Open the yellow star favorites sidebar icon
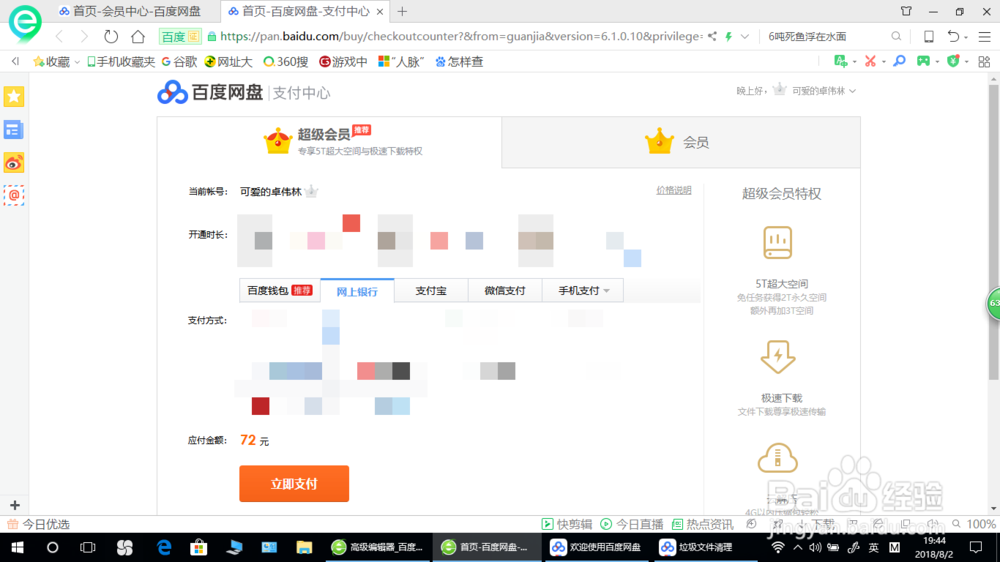This screenshot has width=1000, height=562. 14,97
